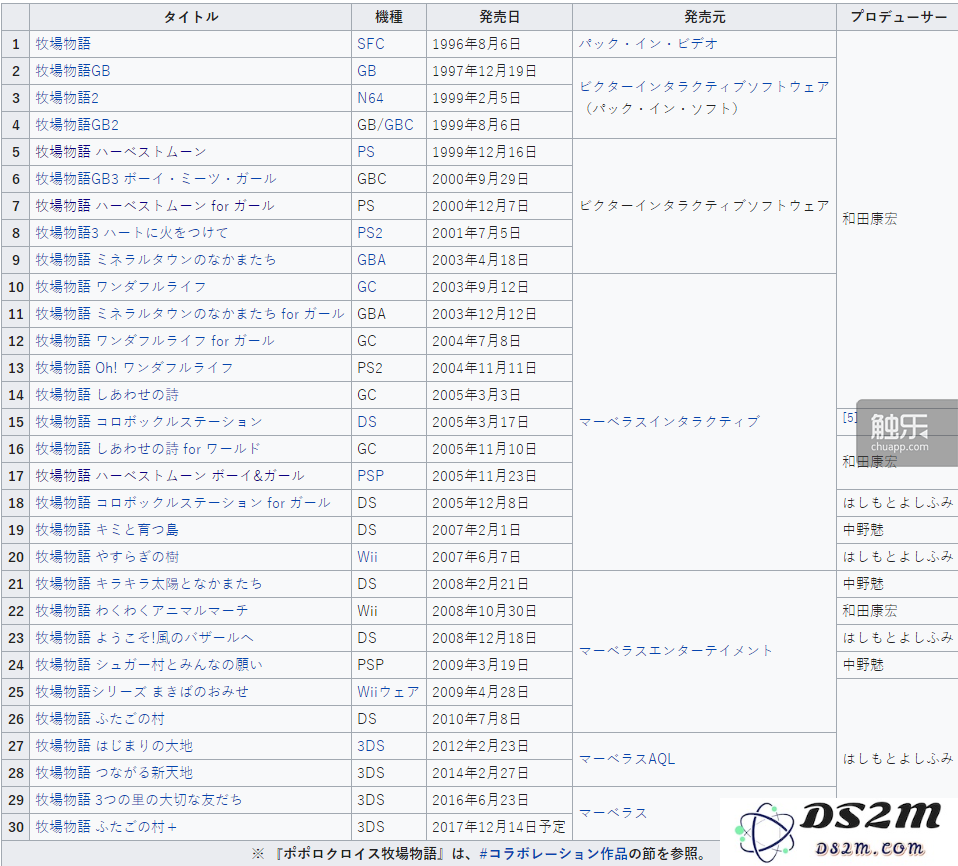Image resolution: width=958 pixels, height=866 pixels.
Task: Open the #コラボレーション作品 section link
Action: tap(554, 854)
